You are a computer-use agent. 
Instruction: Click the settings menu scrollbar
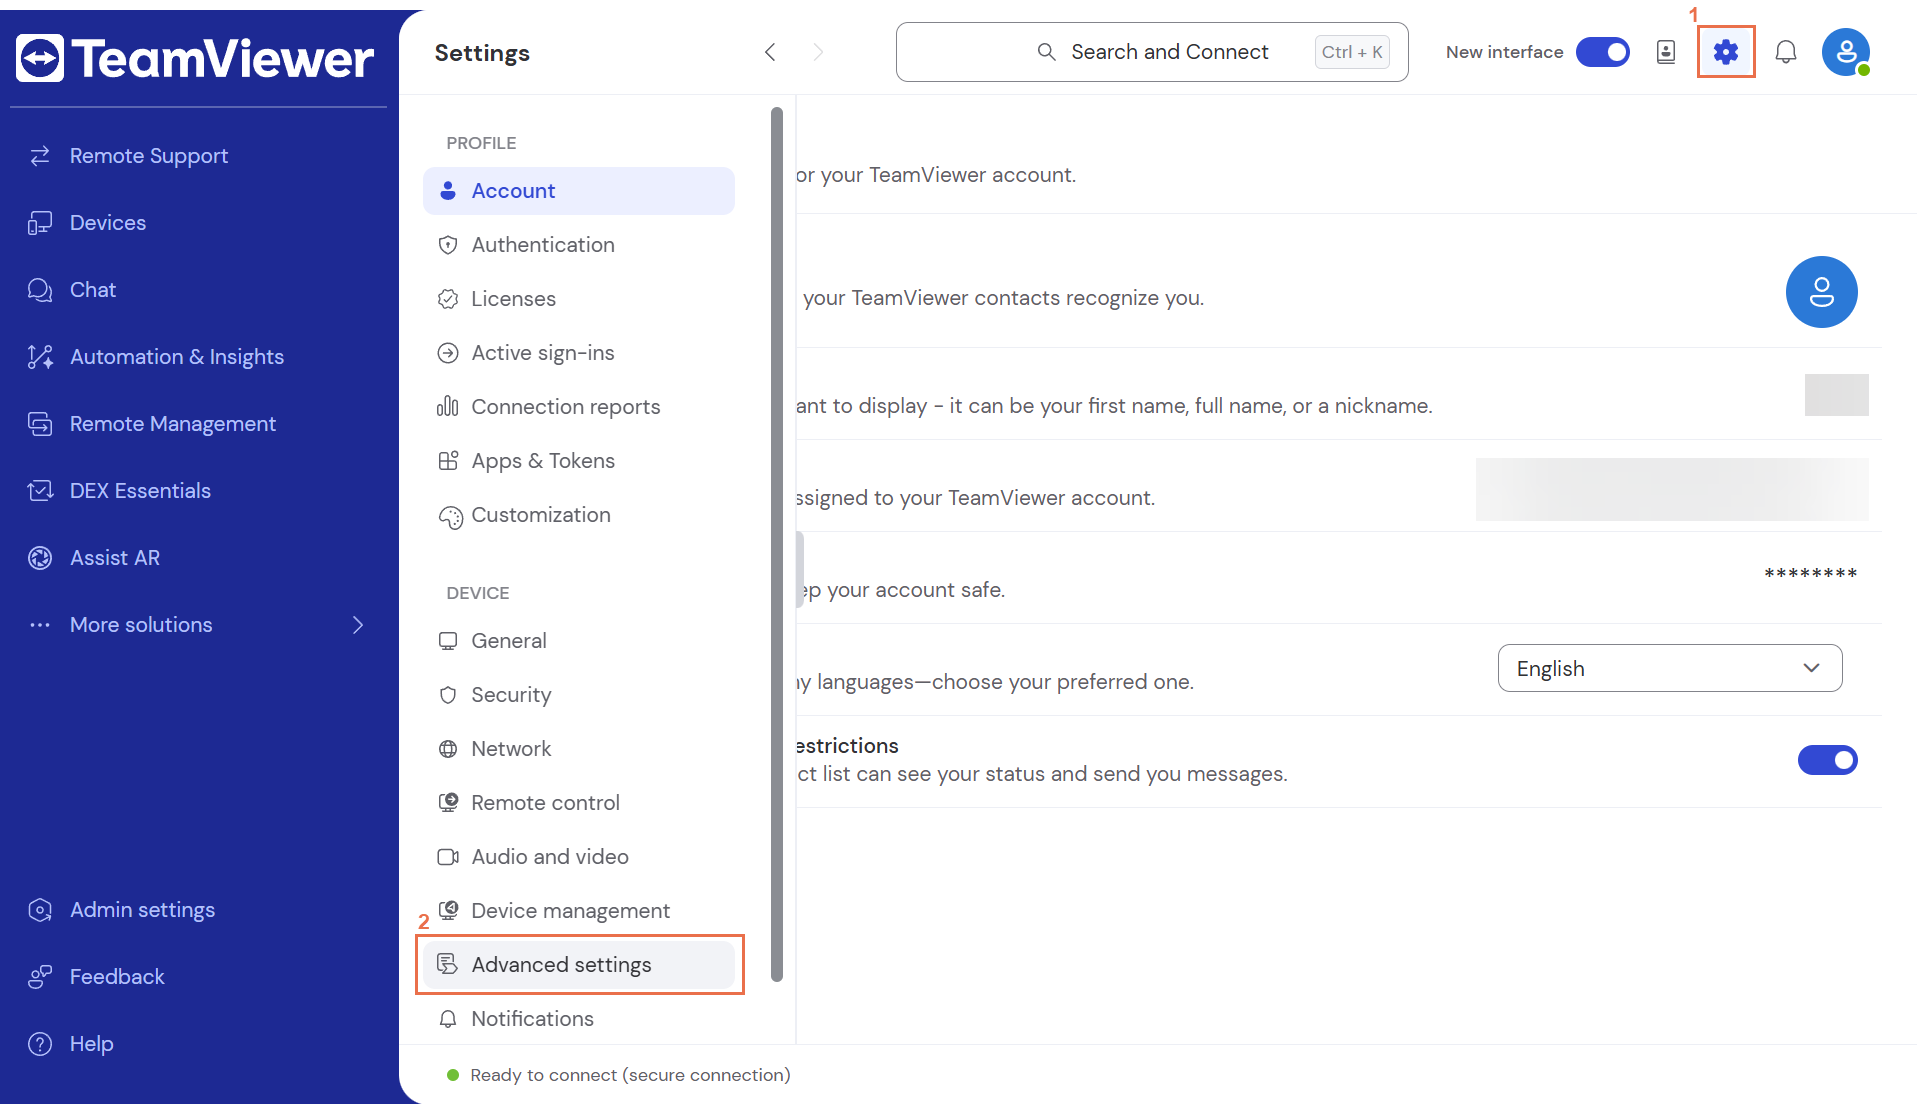click(777, 545)
